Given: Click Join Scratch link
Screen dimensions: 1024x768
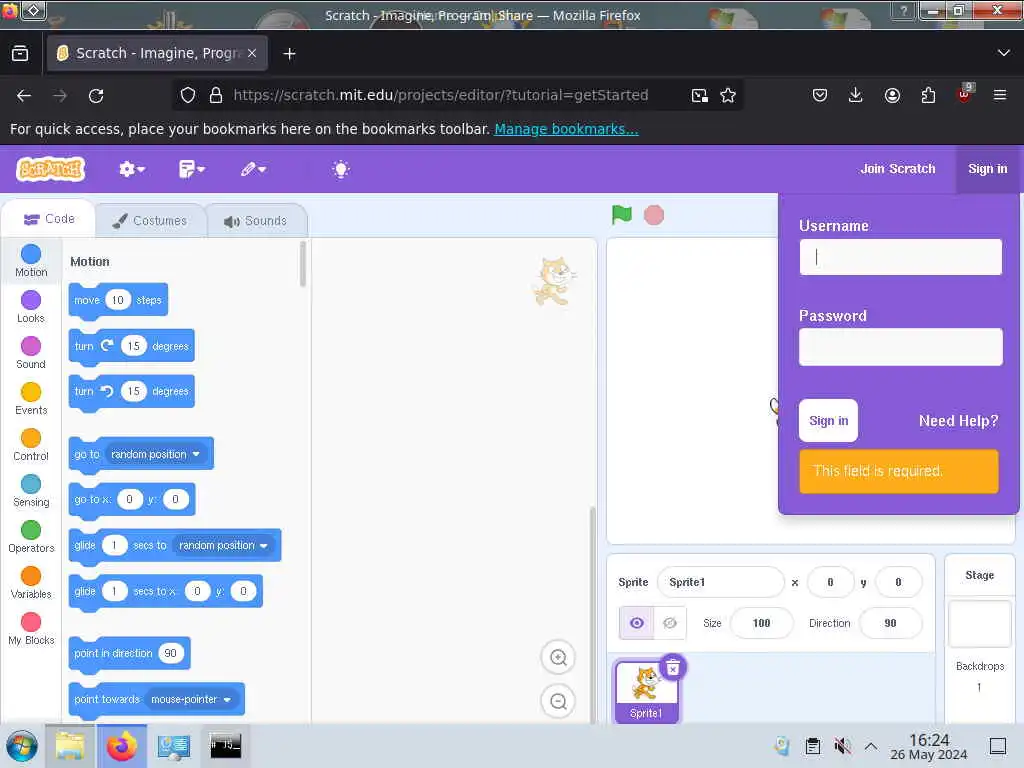Looking at the screenshot, I should (x=897, y=168).
